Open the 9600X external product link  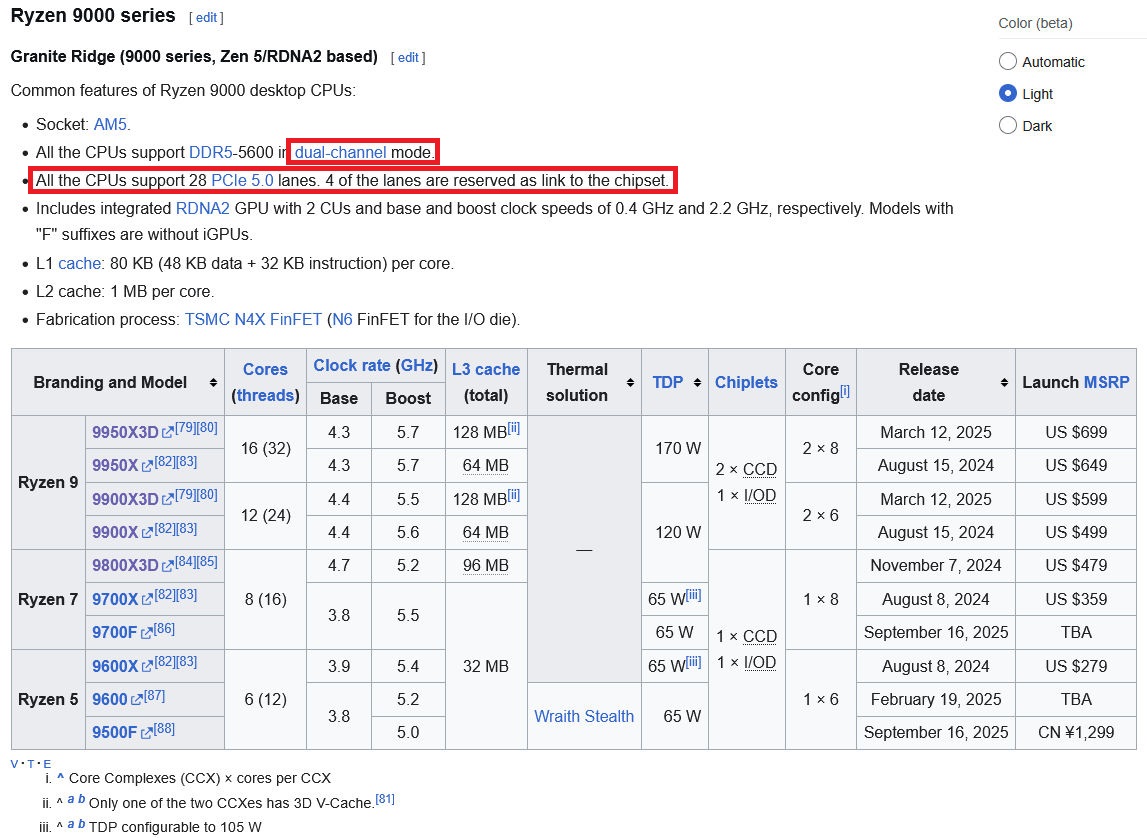[x=122, y=666]
